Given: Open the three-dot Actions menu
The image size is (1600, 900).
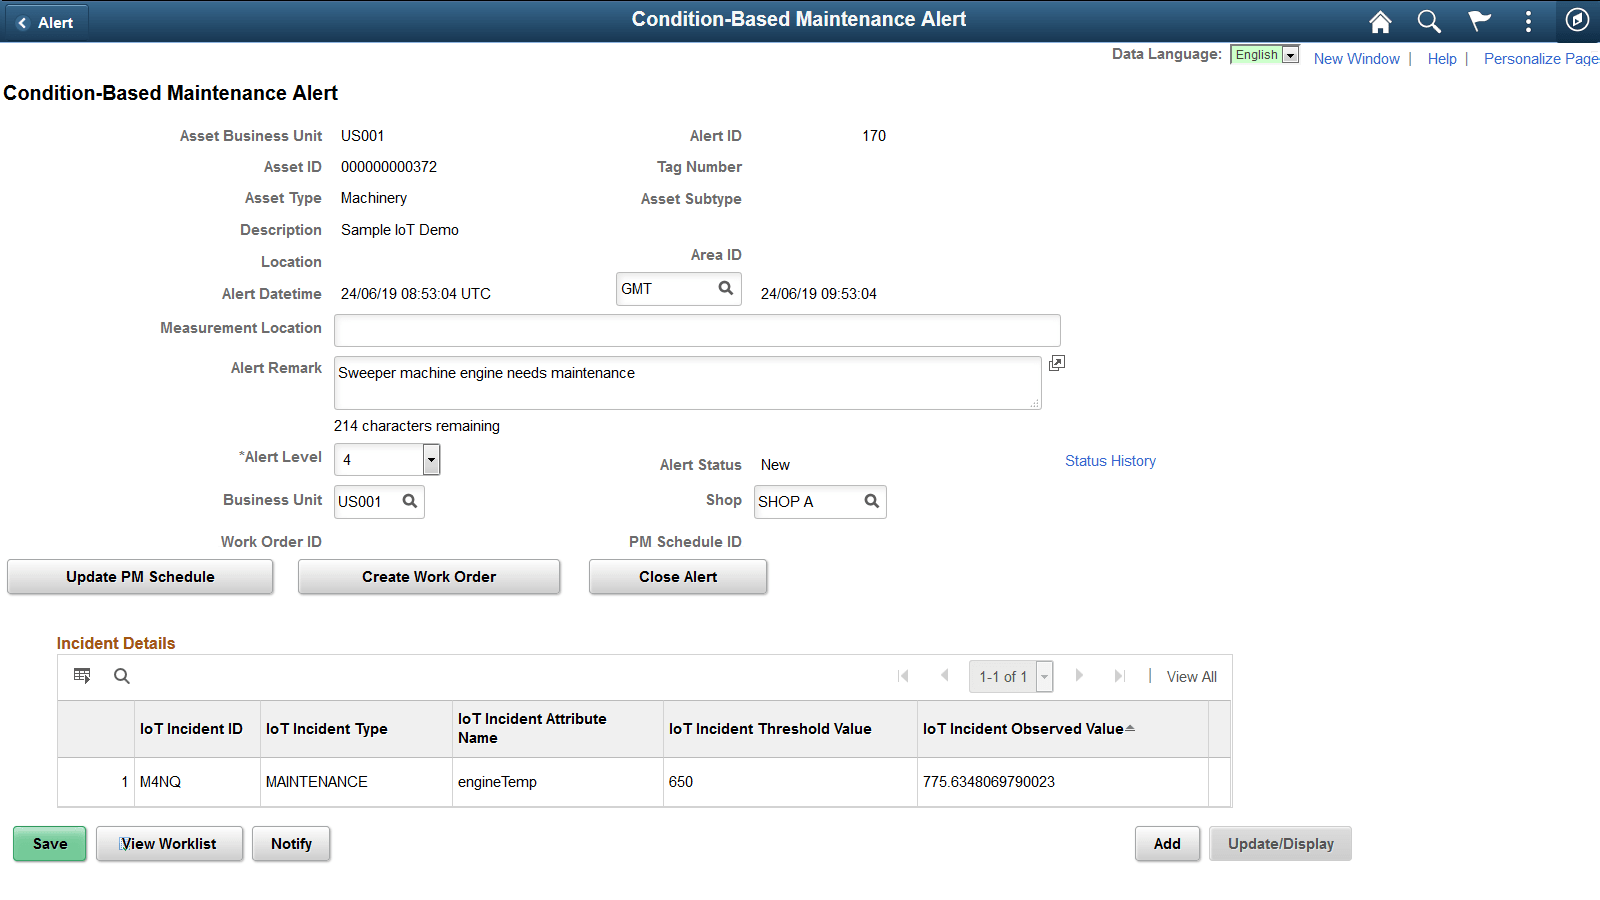Looking at the screenshot, I should click(1529, 21).
